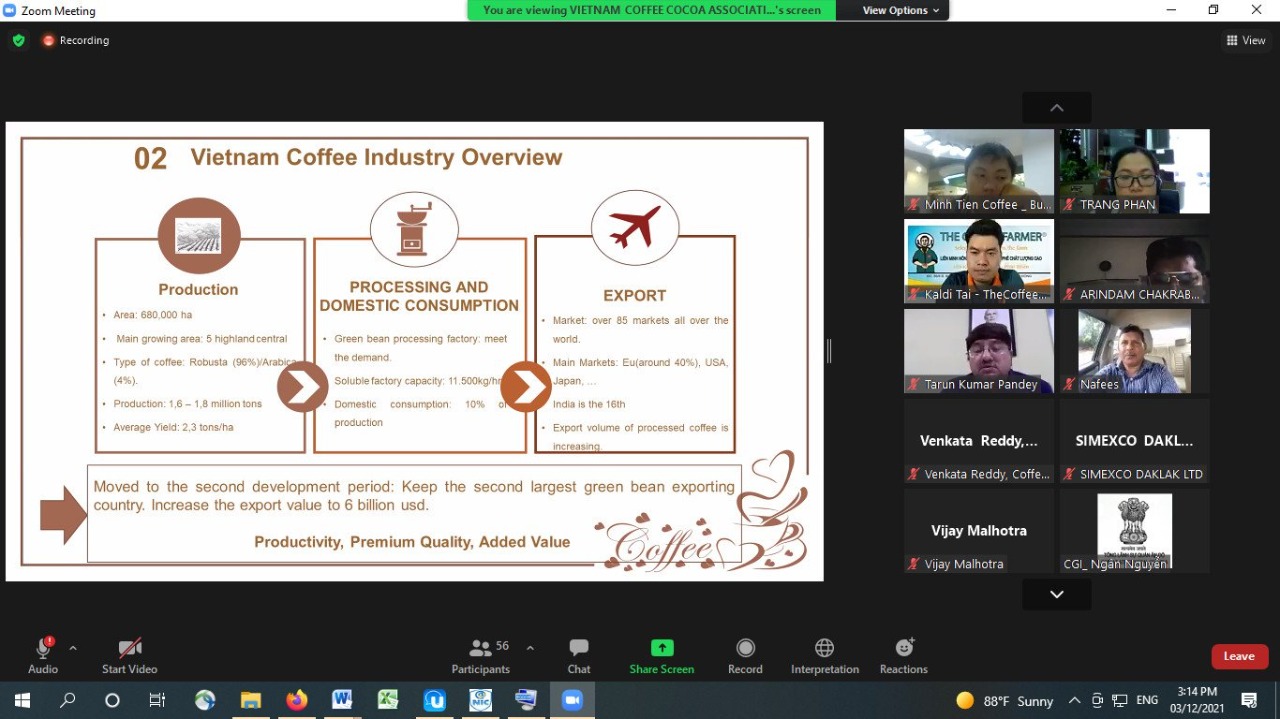Click the Production field image icon on the slide
The height and width of the screenshot is (719, 1280).
[199, 236]
